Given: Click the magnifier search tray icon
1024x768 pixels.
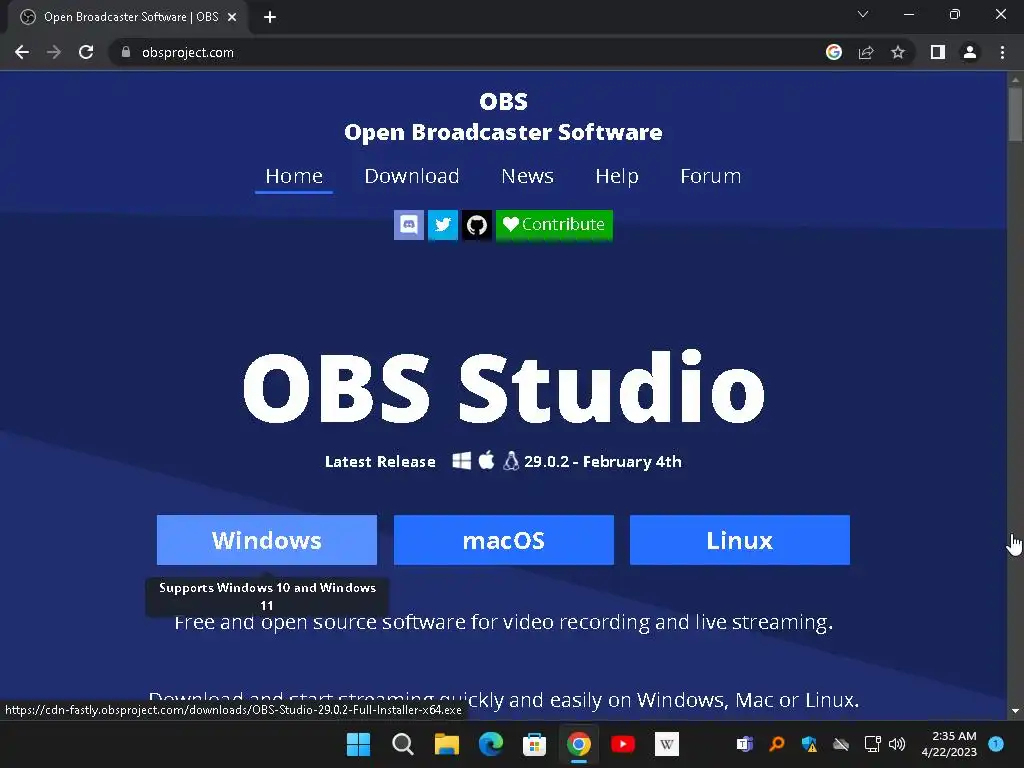Looking at the screenshot, I should [x=776, y=744].
